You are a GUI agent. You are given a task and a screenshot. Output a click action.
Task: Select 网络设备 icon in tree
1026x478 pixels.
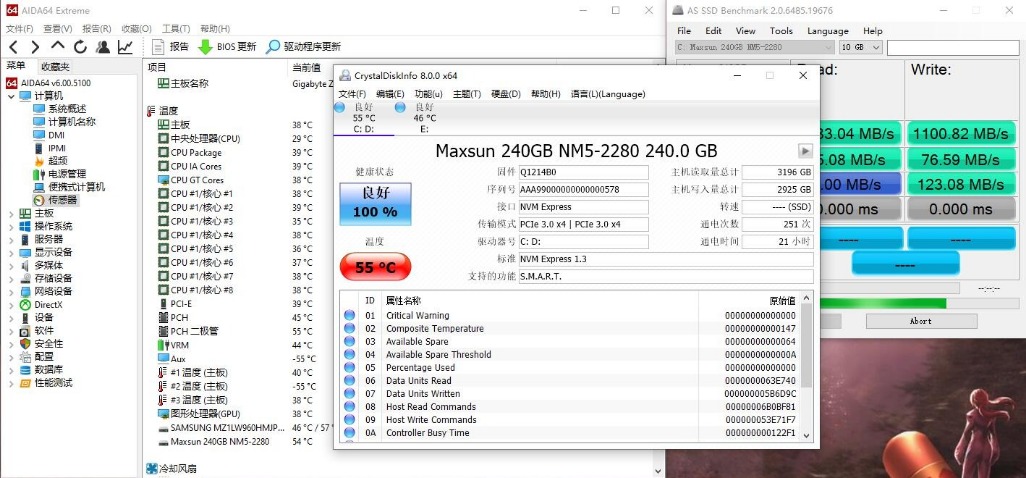pyautogui.click(x=25, y=292)
